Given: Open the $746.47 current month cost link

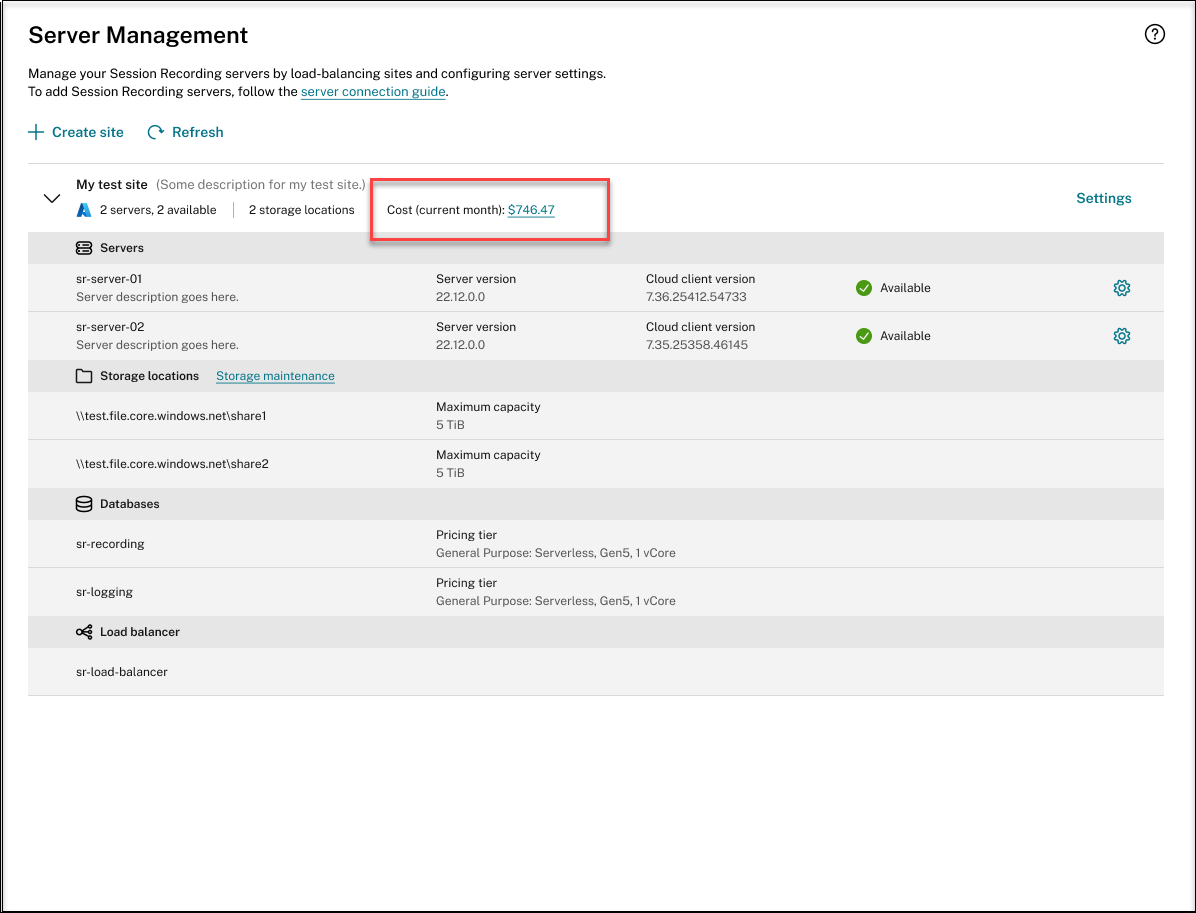Looking at the screenshot, I should click(x=531, y=210).
